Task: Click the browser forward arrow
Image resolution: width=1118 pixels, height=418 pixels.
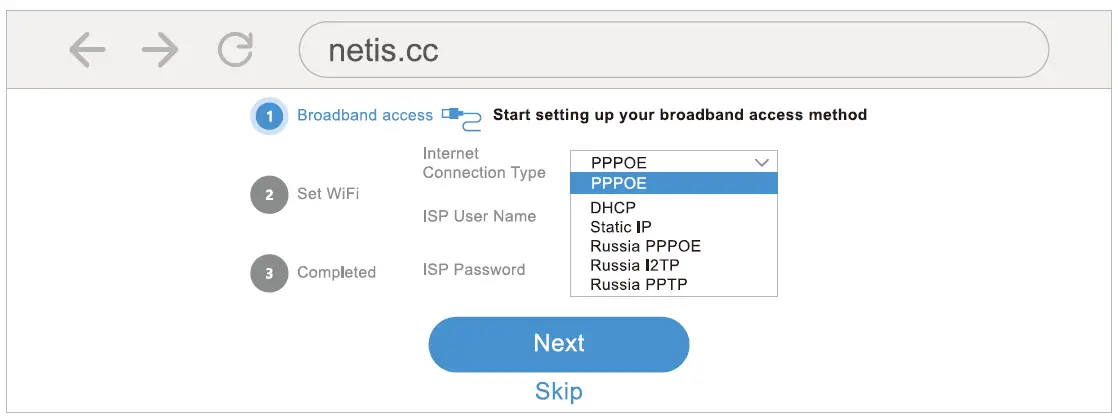Action: (159, 50)
